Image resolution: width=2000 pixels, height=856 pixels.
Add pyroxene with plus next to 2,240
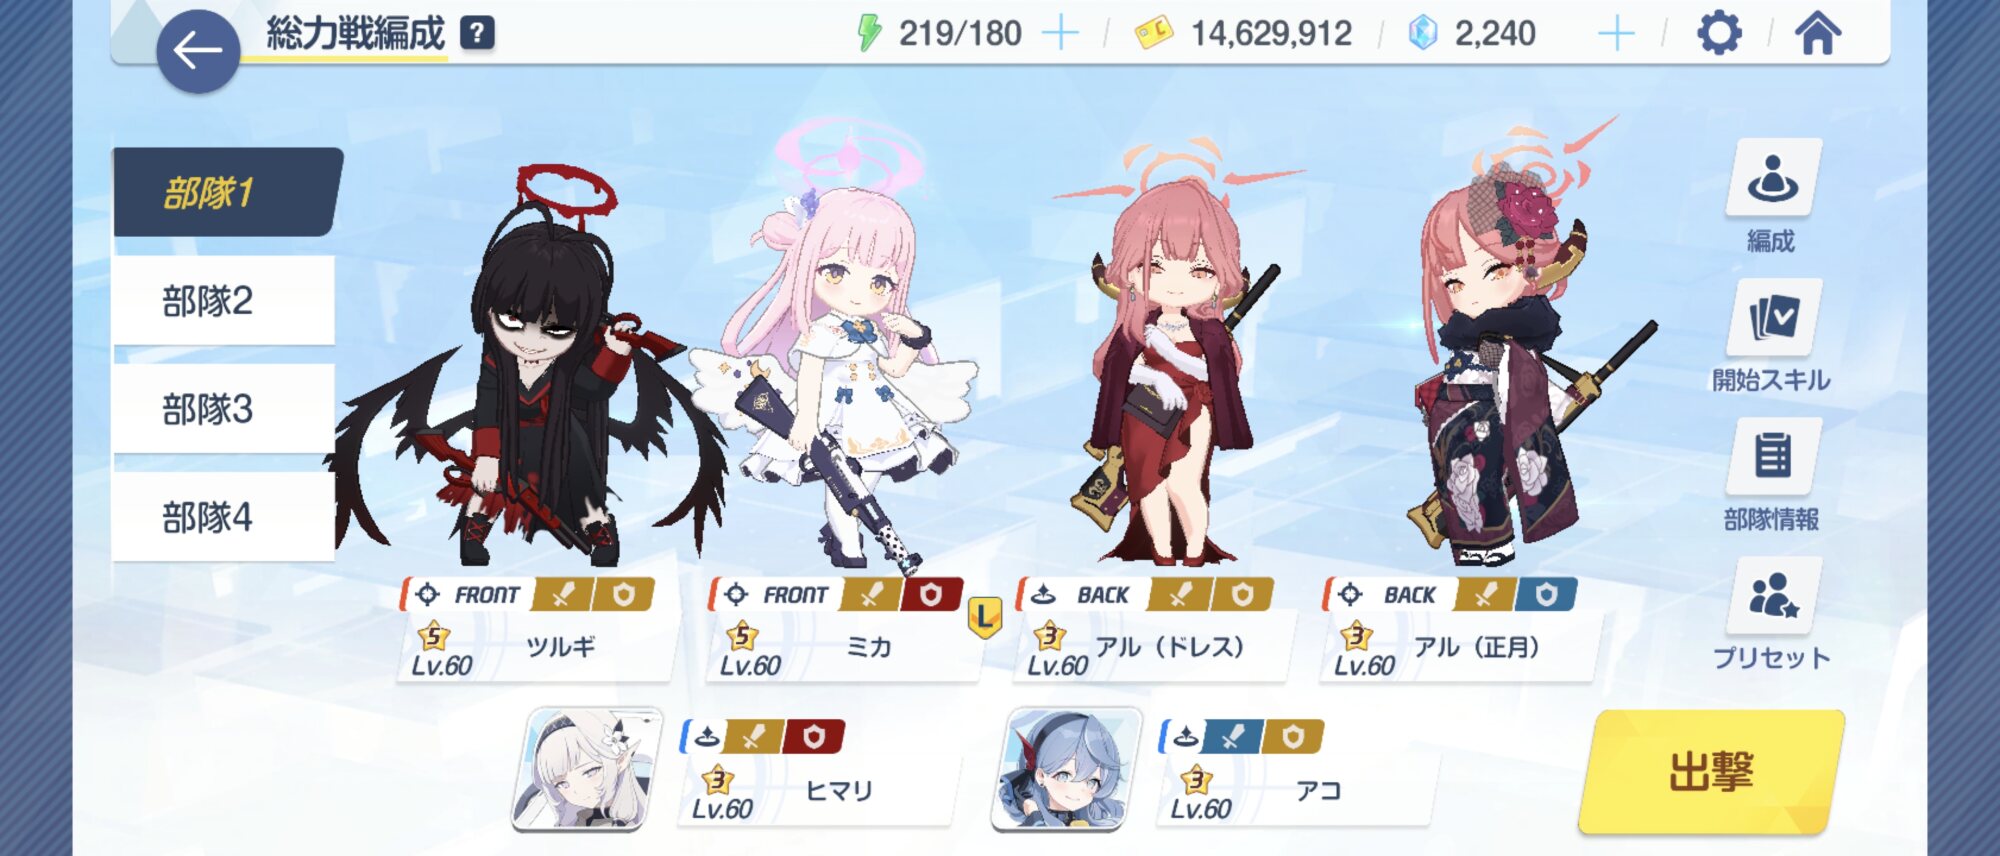click(x=1616, y=33)
